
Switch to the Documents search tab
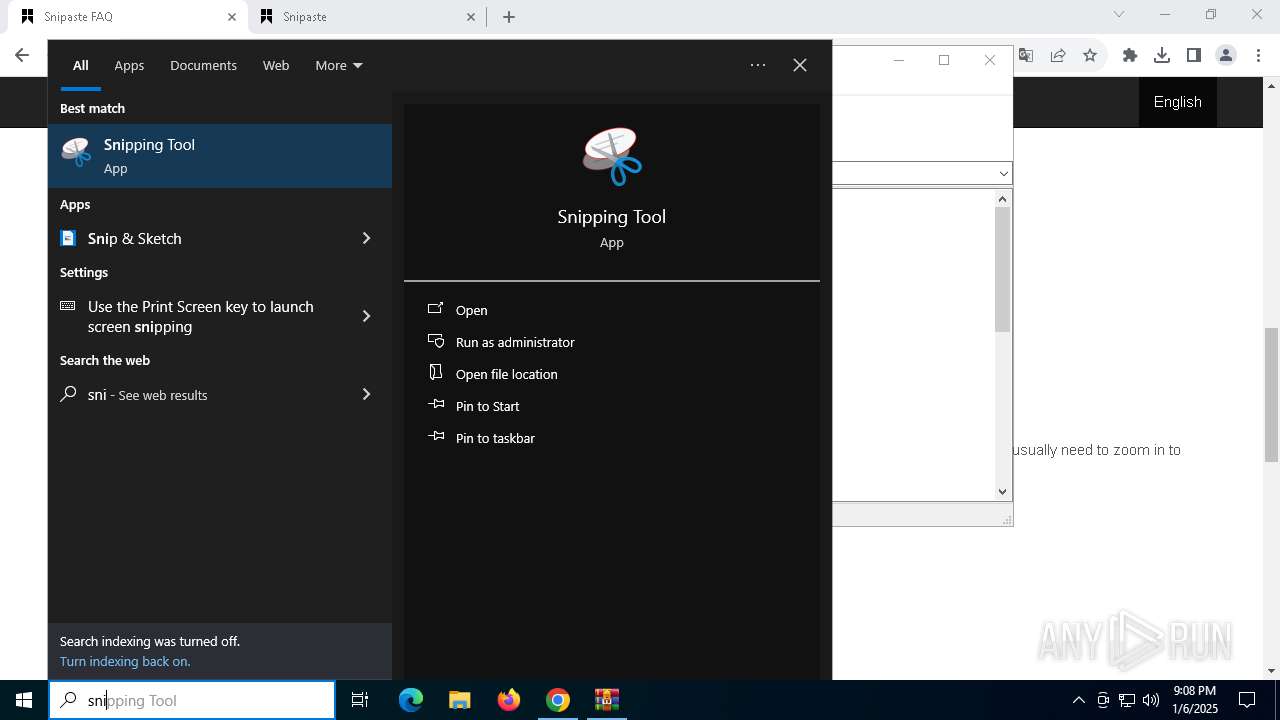(203, 65)
